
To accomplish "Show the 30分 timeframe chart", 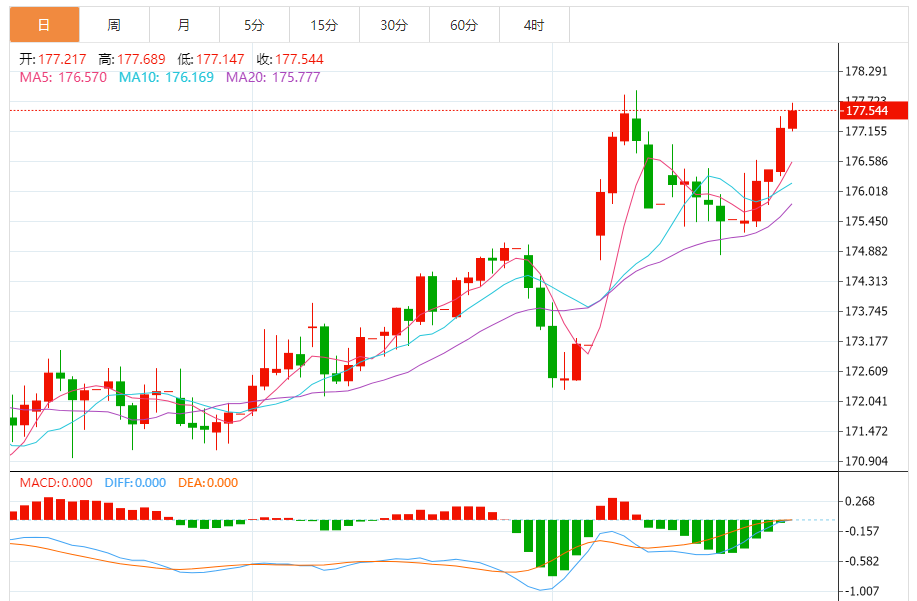I will point(394,25).
